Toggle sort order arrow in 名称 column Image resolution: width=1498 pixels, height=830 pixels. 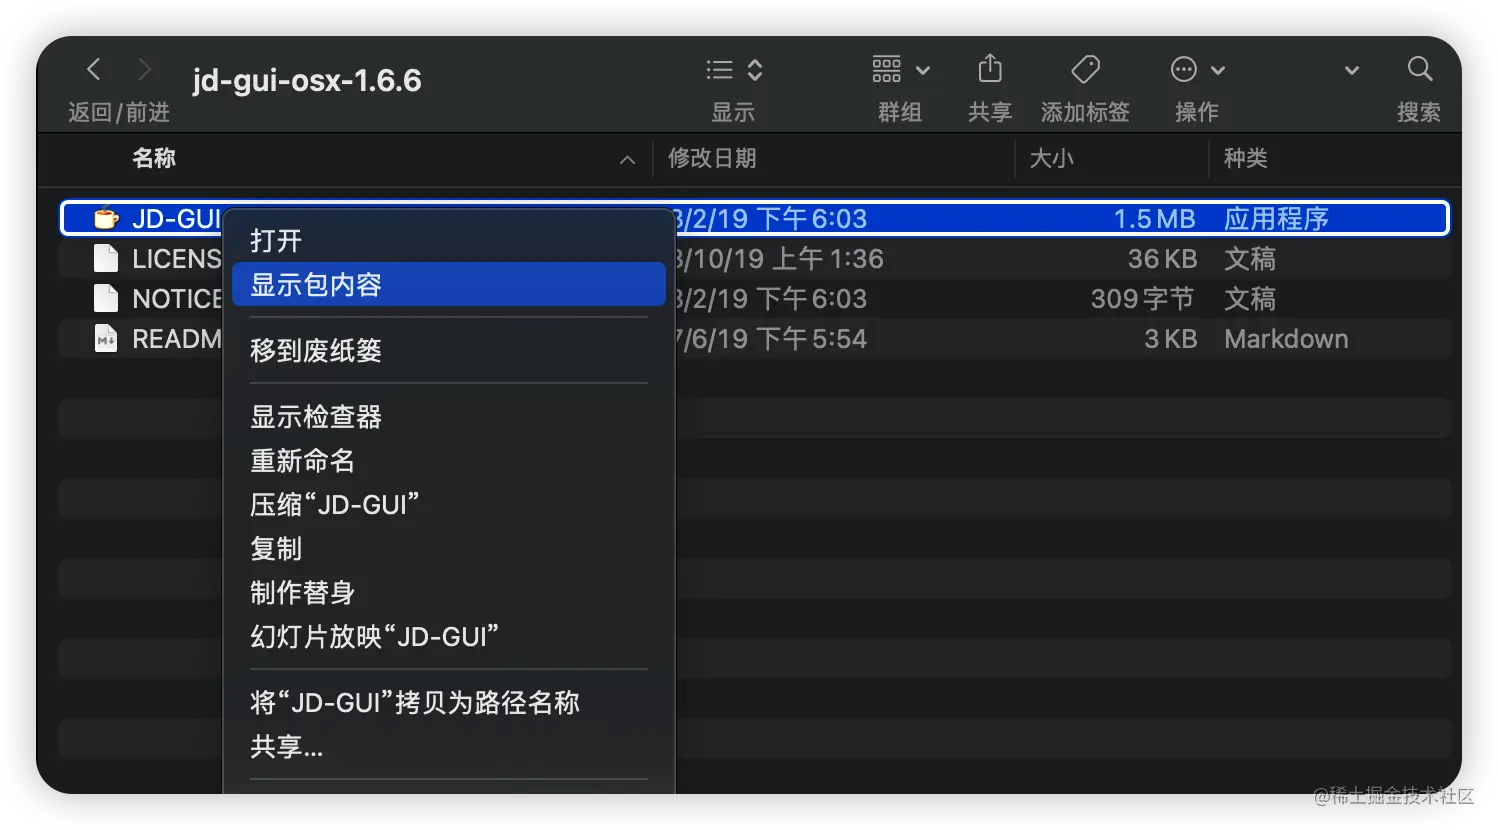coord(627,160)
